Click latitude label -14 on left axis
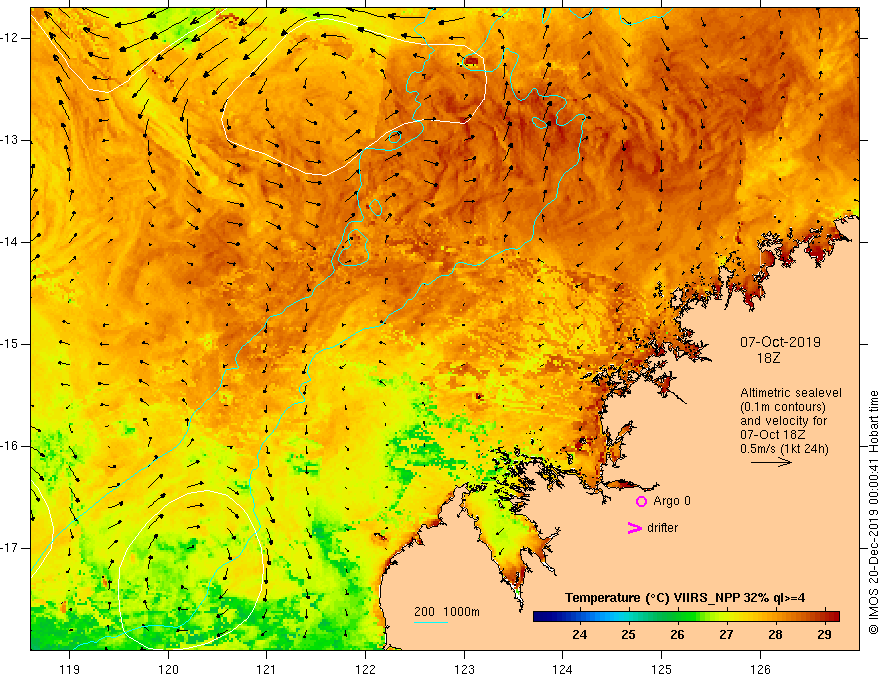 [11, 242]
